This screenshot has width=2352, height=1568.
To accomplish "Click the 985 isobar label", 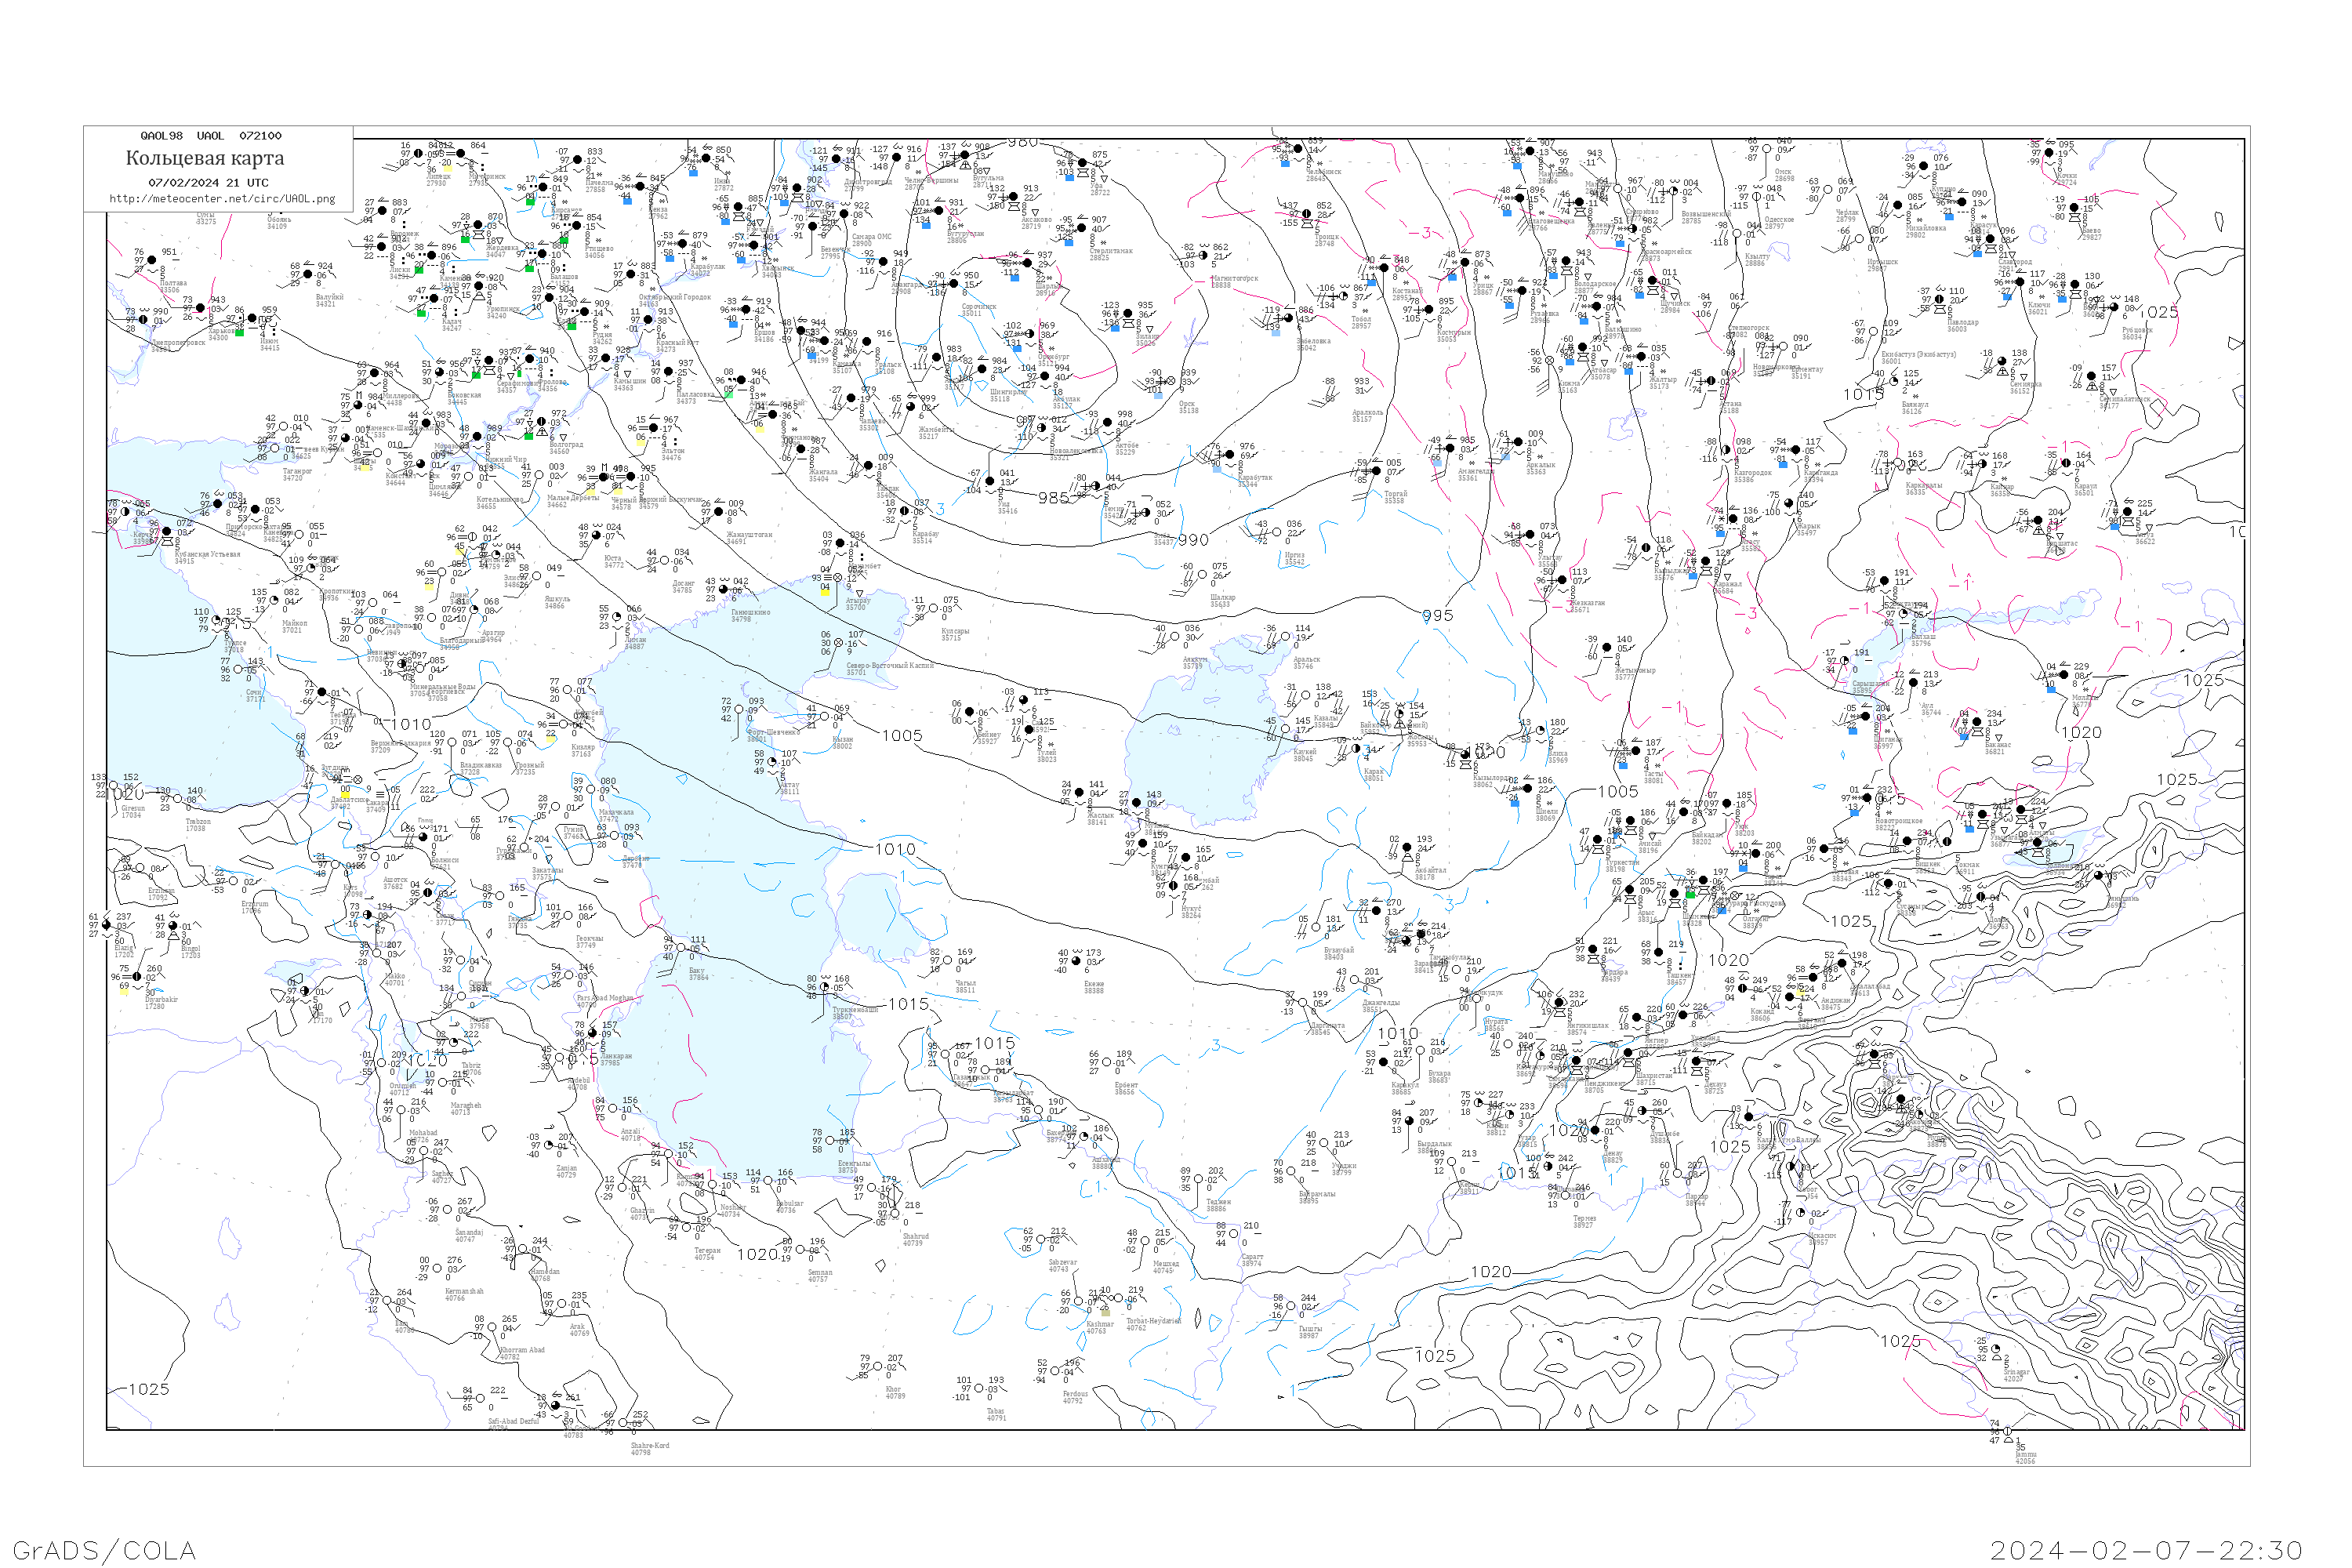I will 1053,497.
